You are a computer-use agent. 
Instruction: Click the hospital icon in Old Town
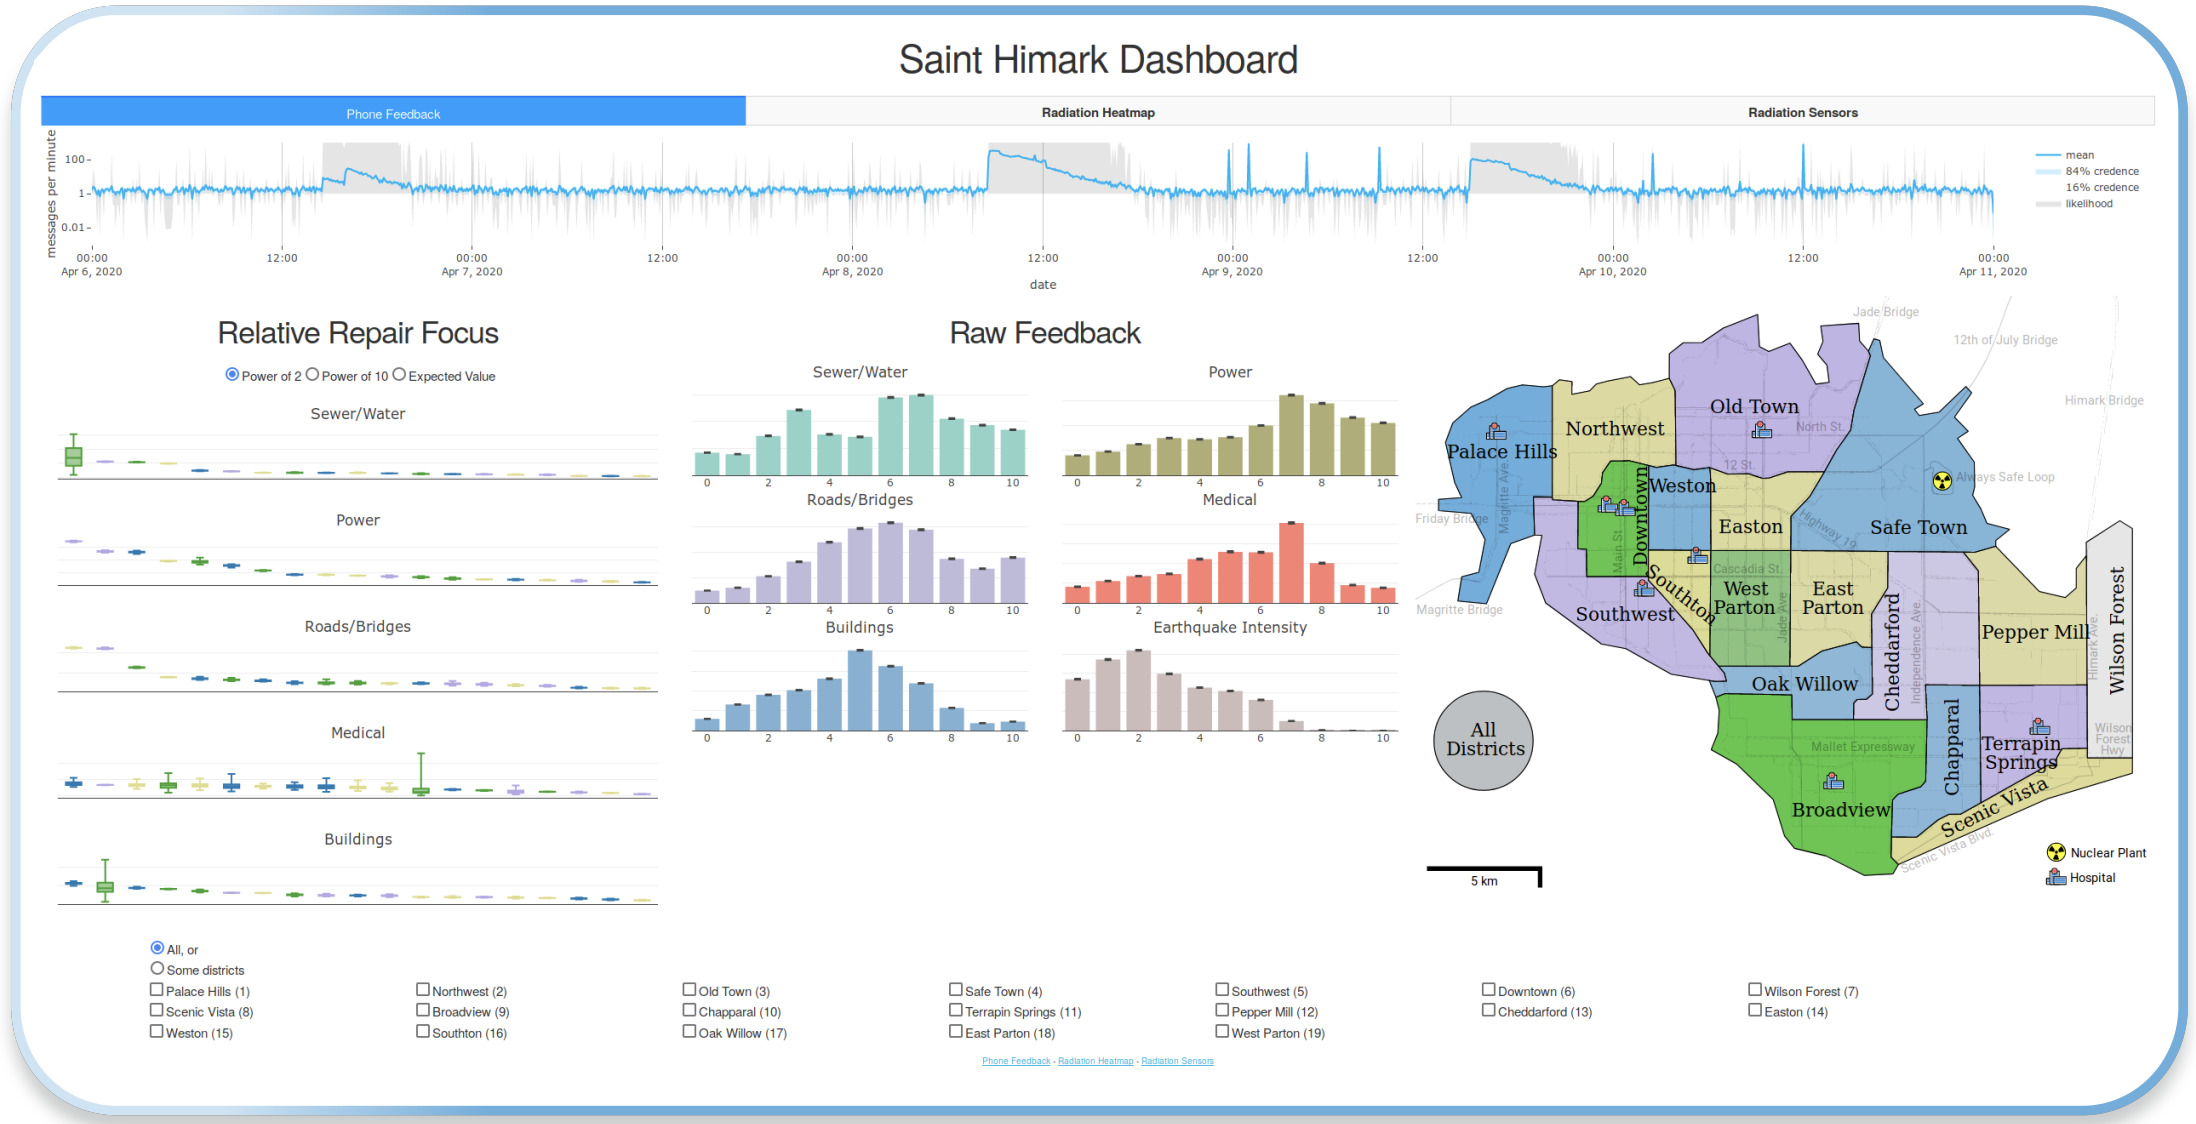pyautogui.click(x=1762, y=430)
